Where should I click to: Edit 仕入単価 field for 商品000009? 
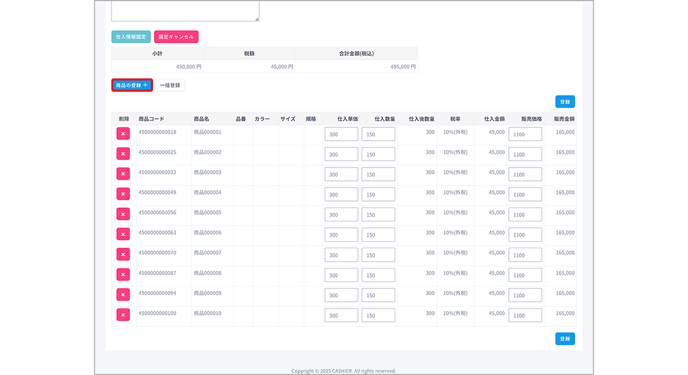[341, 296]
